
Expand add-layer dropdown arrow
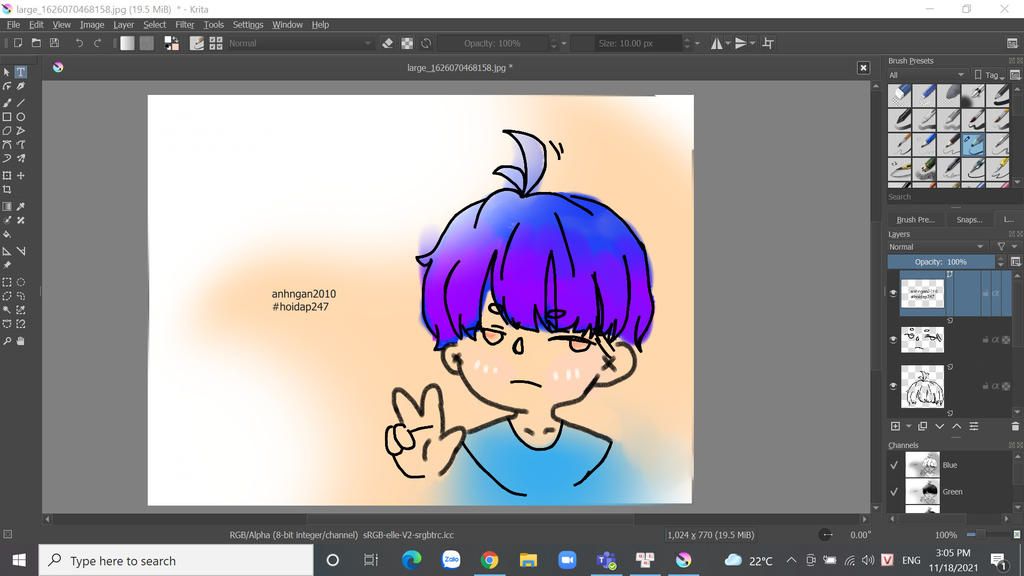908,426
